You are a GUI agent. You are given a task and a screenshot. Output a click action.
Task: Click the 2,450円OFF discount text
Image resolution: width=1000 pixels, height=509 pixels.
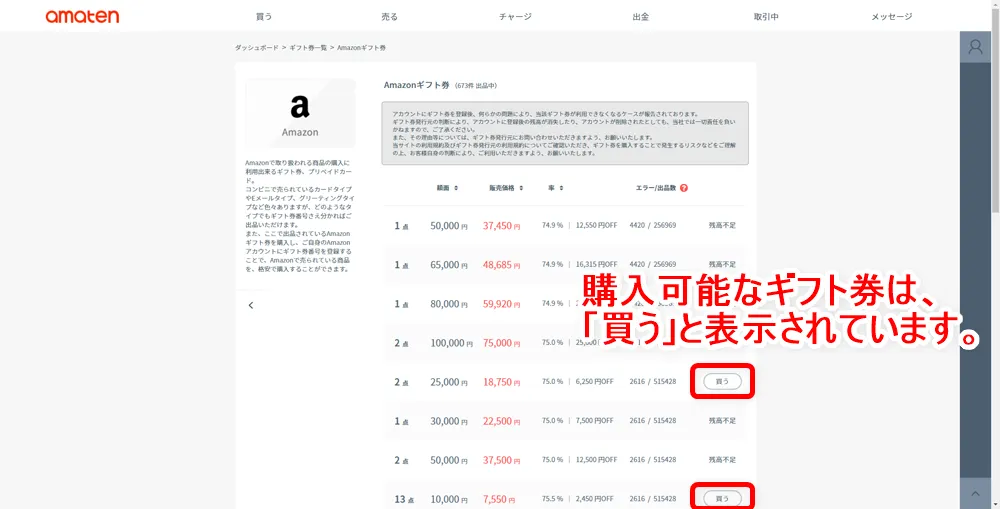point(594,499)
